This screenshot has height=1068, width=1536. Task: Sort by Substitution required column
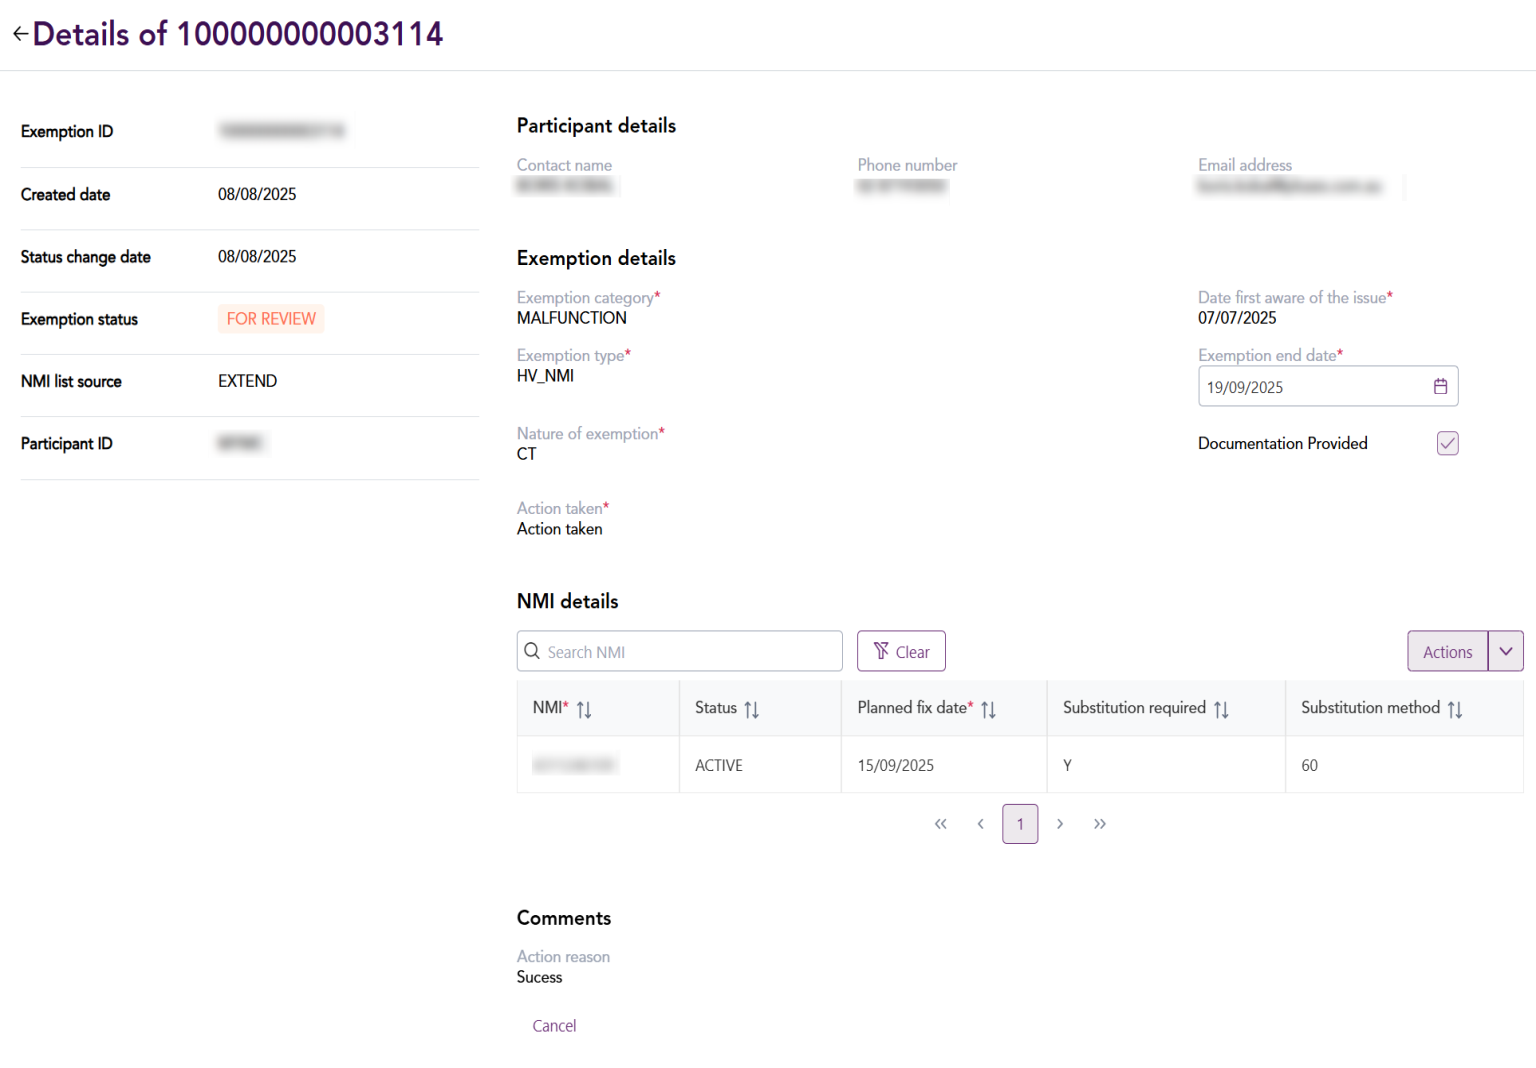coord(1221,709)
